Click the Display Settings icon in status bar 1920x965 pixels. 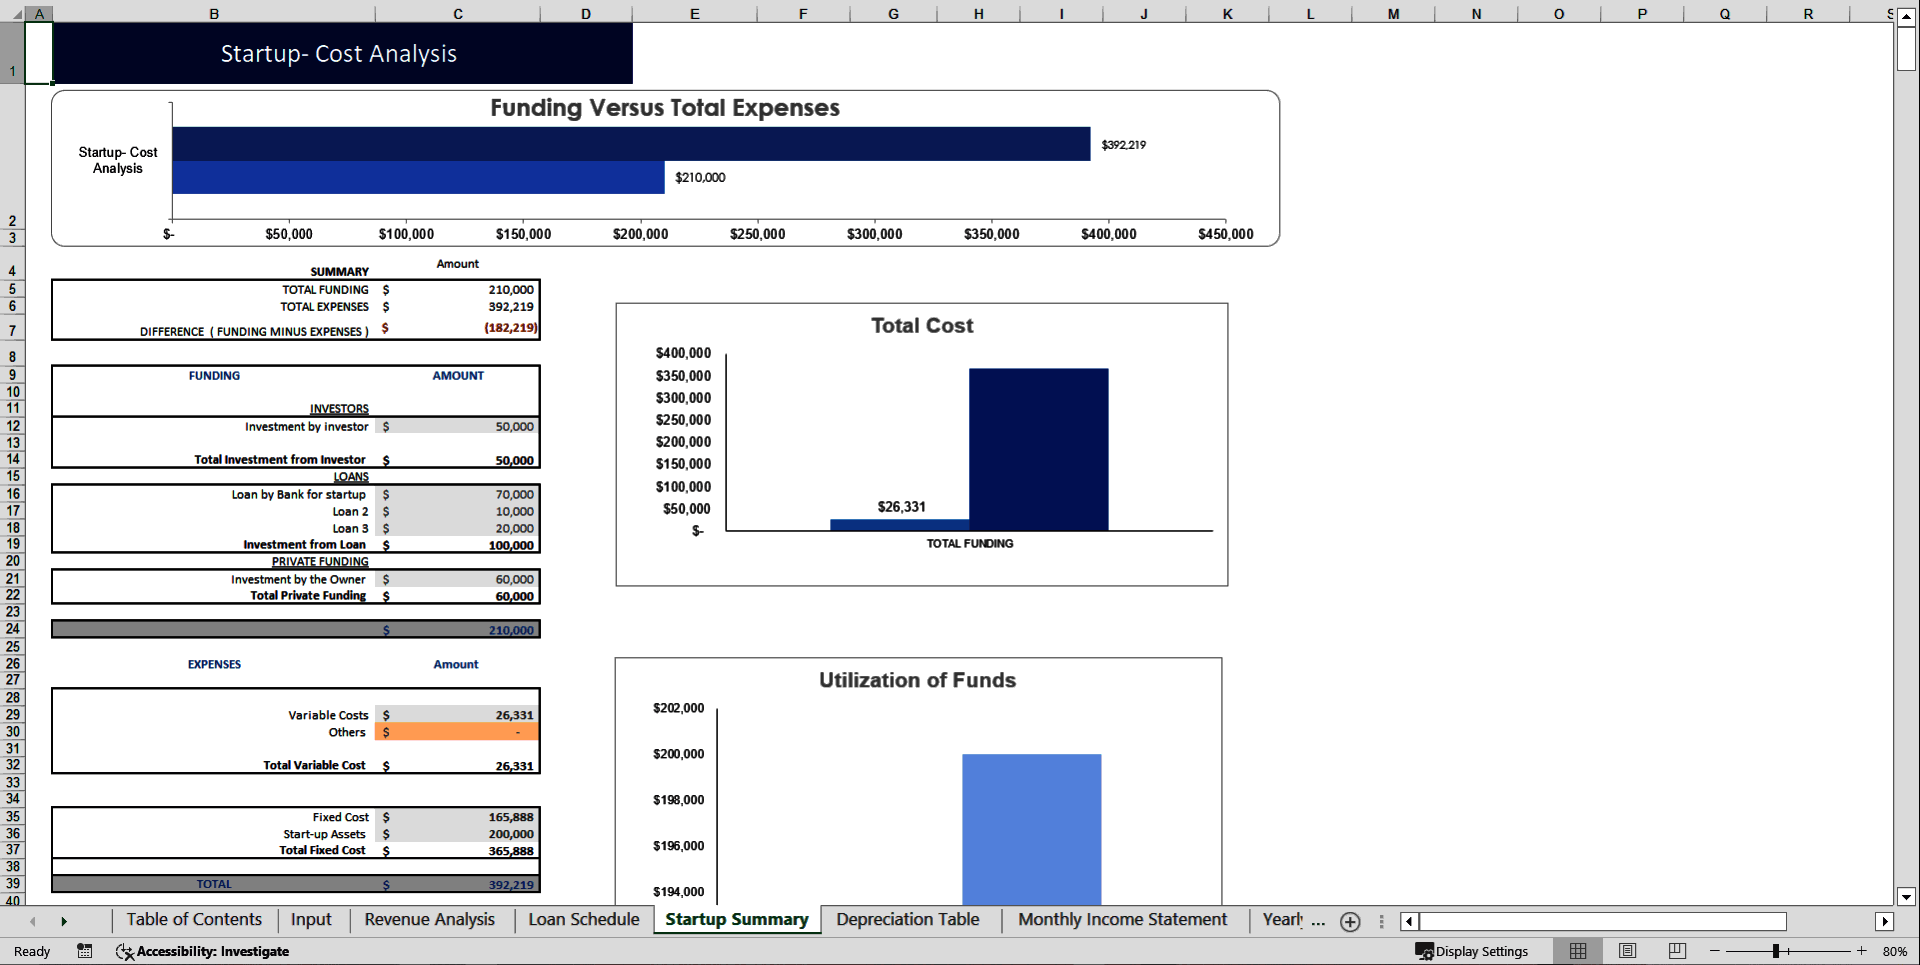(x=1424, y=951)
